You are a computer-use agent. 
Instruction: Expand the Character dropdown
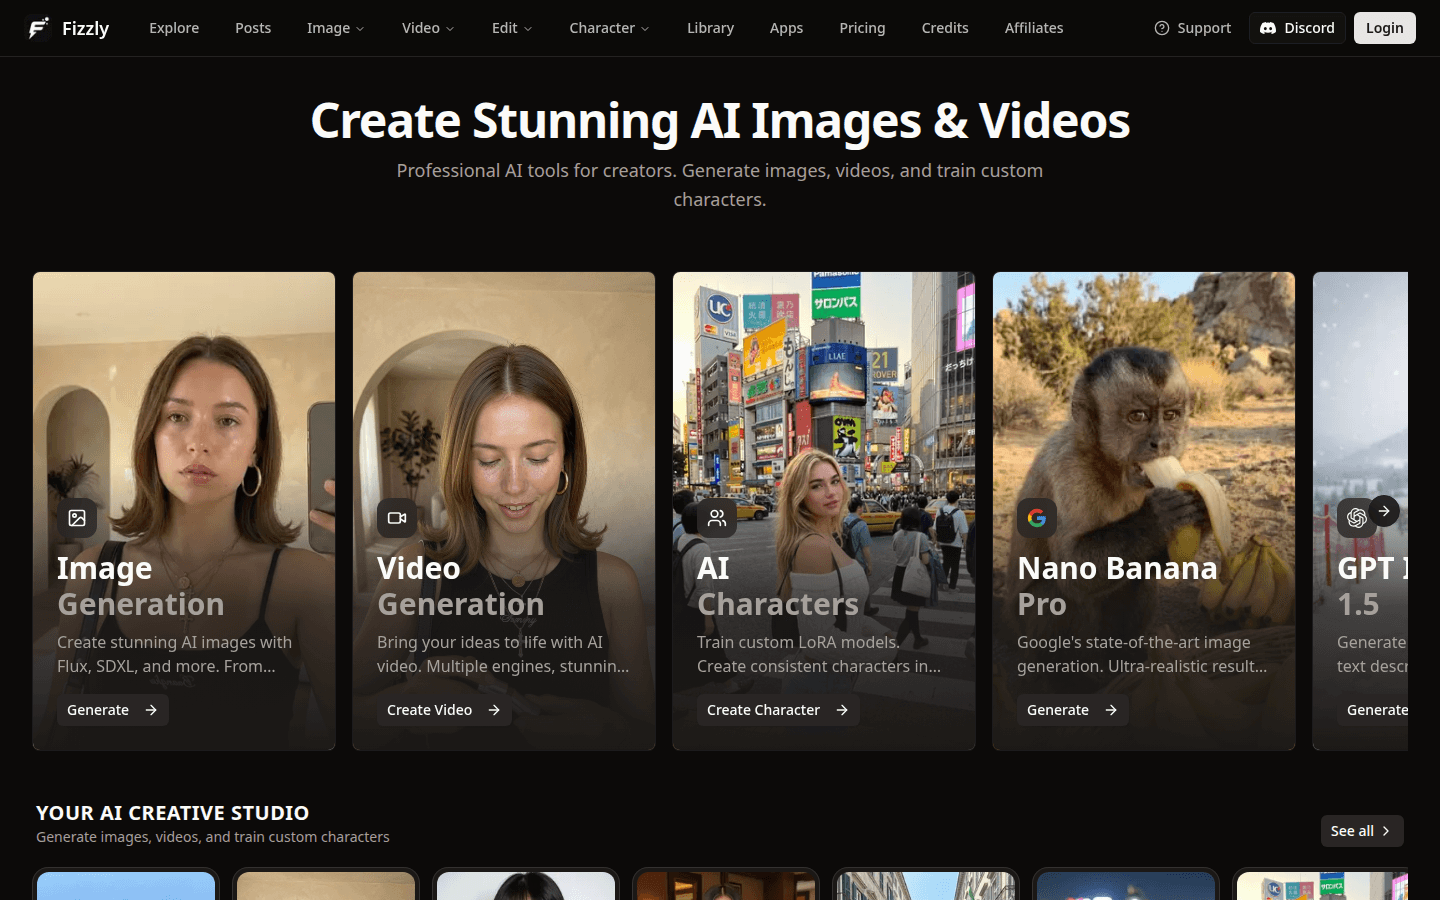tap(608, 28)
